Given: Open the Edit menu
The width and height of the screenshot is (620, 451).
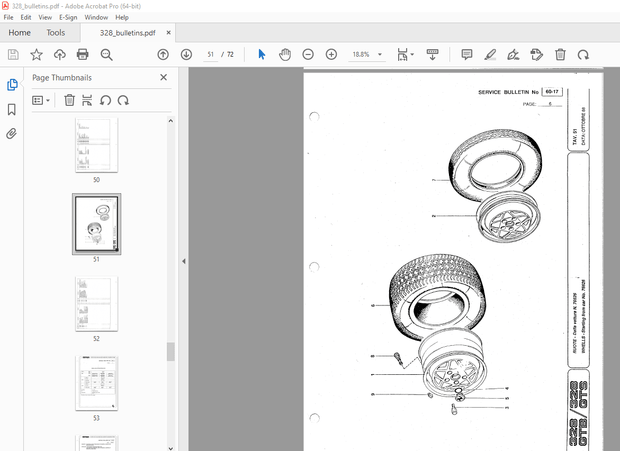Looking at the screenshot, I should [x=26, y=17].
